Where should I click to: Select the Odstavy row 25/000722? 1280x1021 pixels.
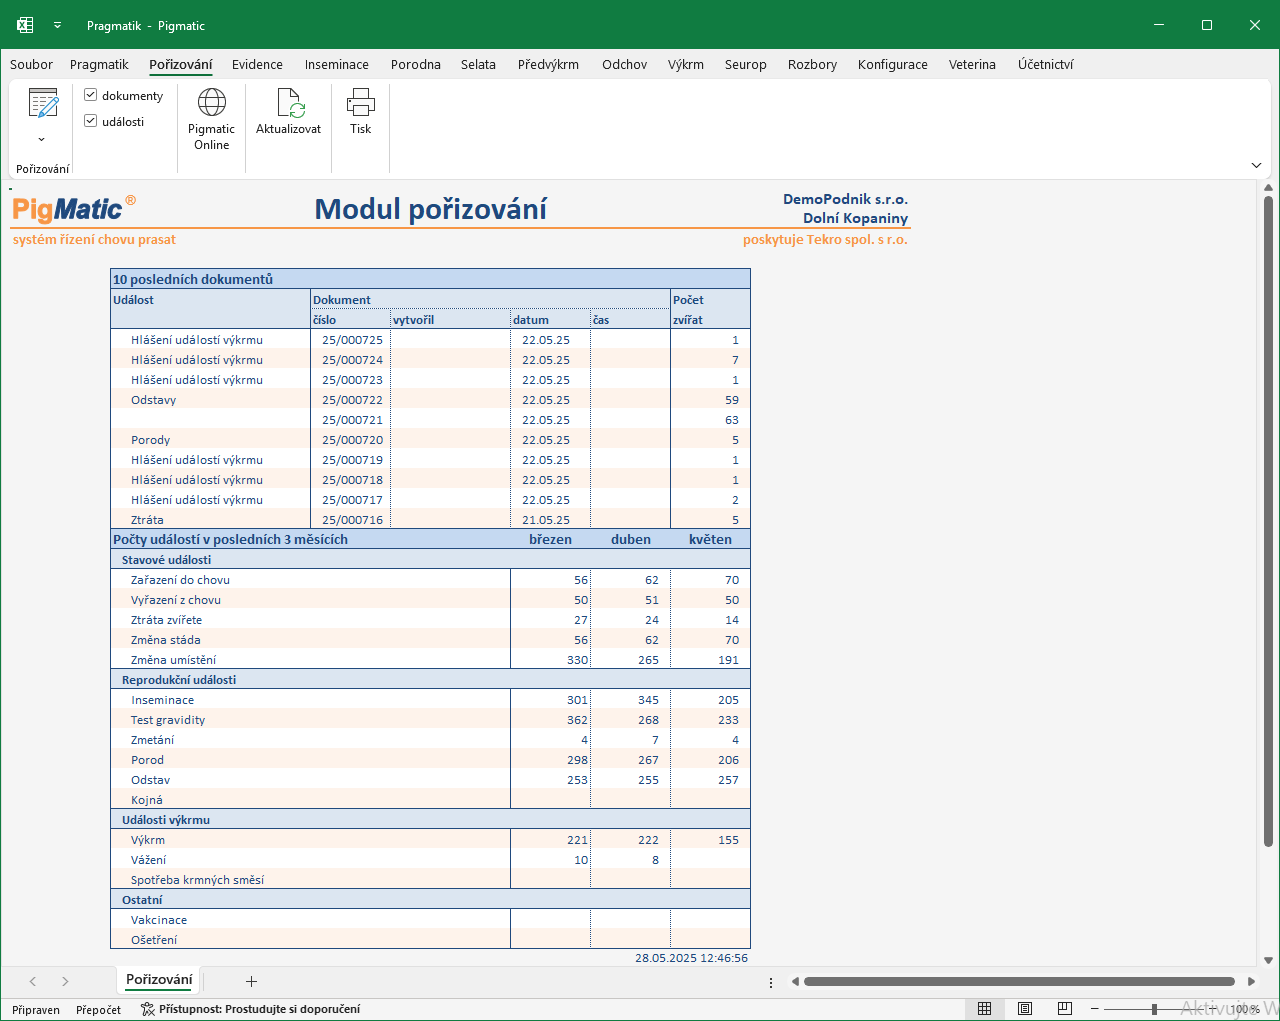point(430,400)
